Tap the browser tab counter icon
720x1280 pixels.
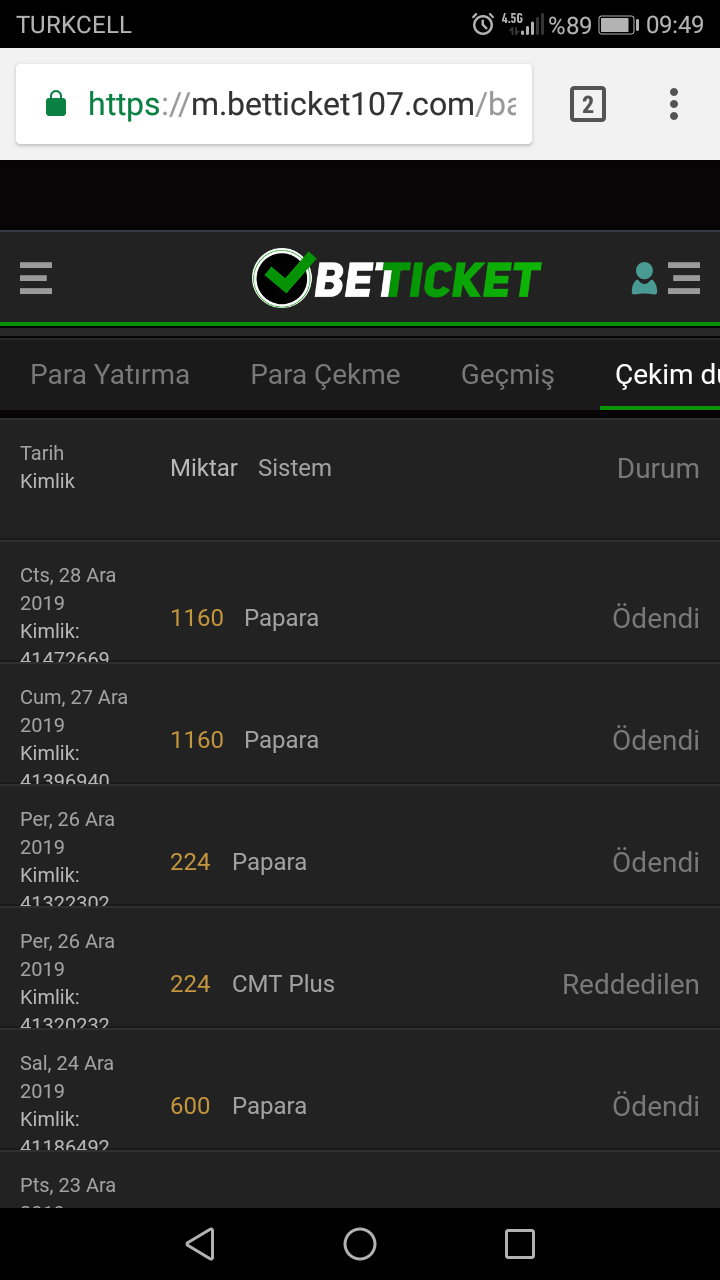pyautogui.click(x=588, y=104)
